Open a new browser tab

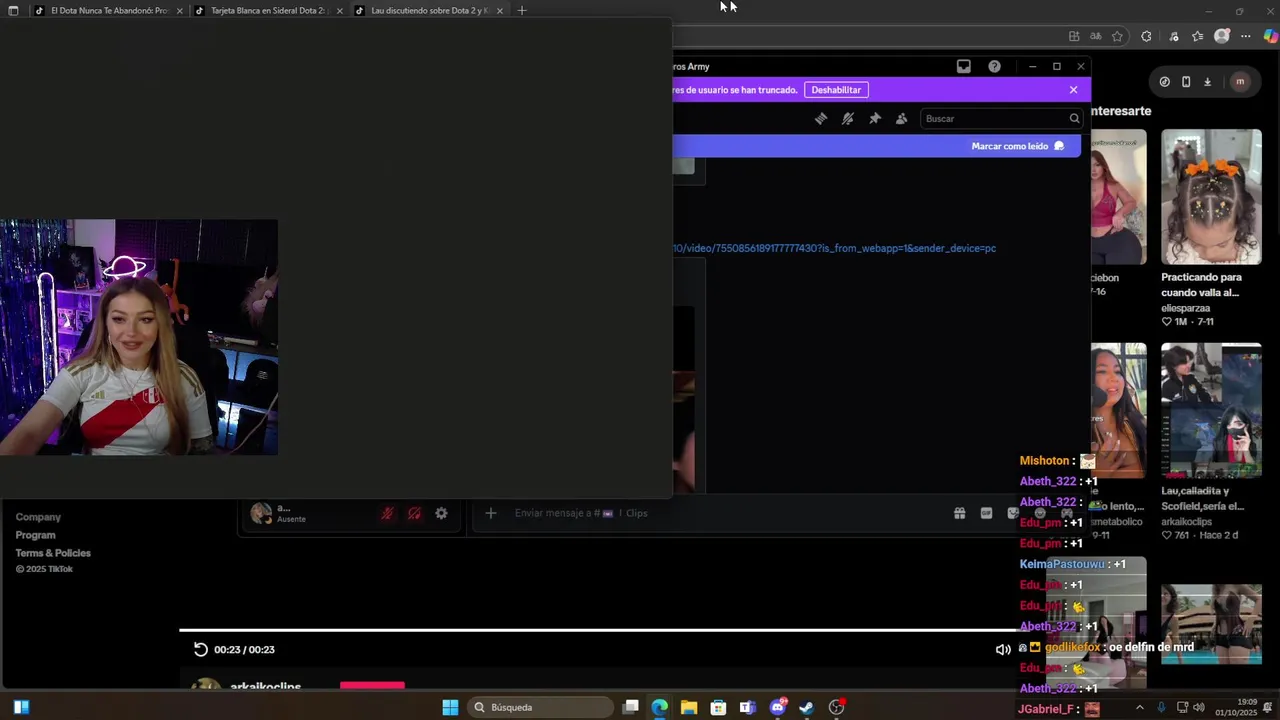click(x=521, y=10)
